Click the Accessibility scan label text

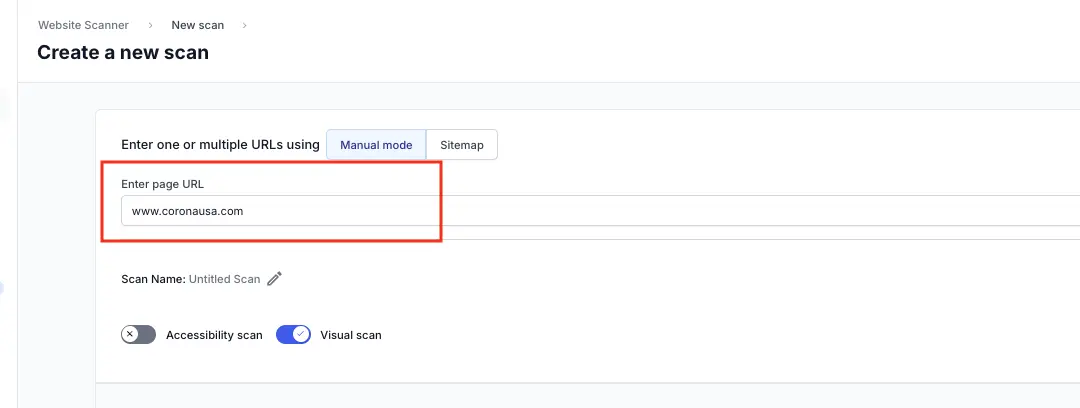tap(214, 335)
